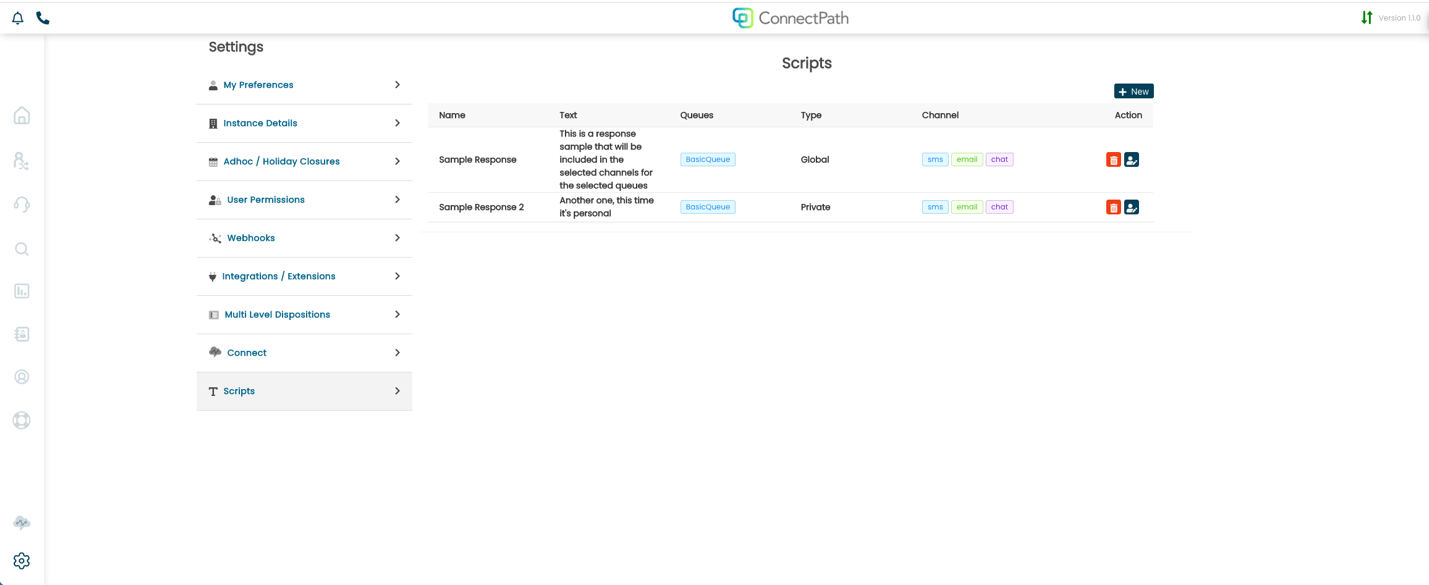
Task: Toggle the email channel badge on Sample Response
Action: (x=966, y=158)
